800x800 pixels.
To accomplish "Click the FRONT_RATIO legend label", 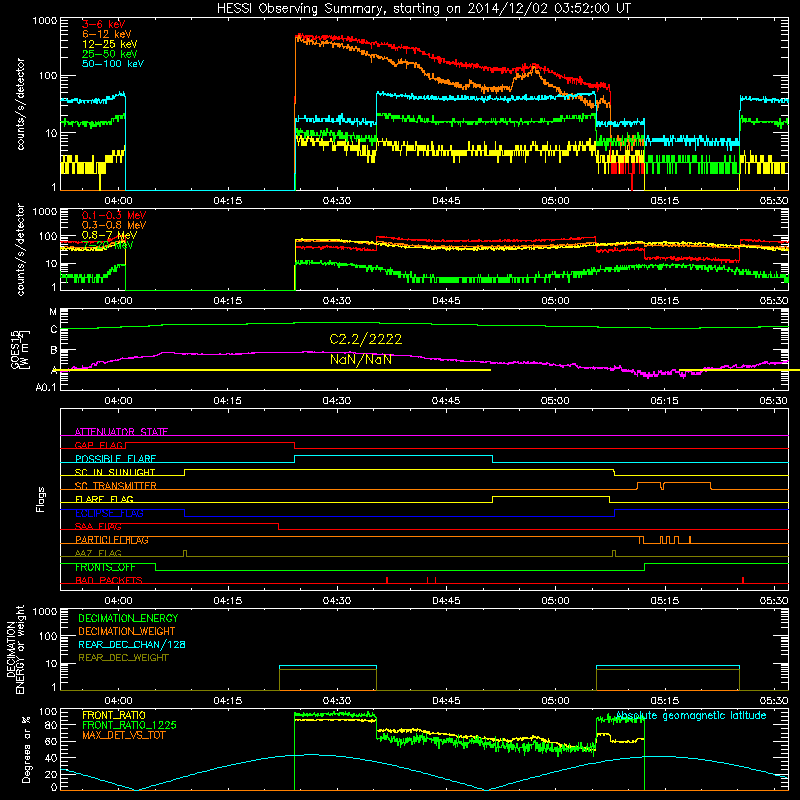I will coord(114,715).
